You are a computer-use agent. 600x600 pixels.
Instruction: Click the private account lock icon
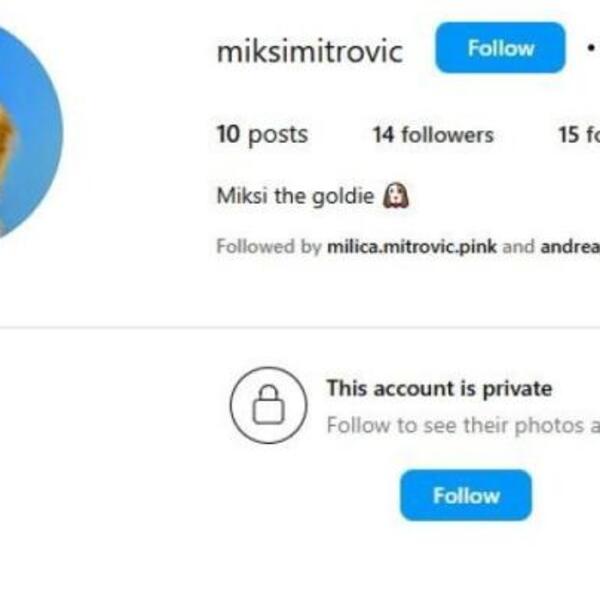coord(268,405)
